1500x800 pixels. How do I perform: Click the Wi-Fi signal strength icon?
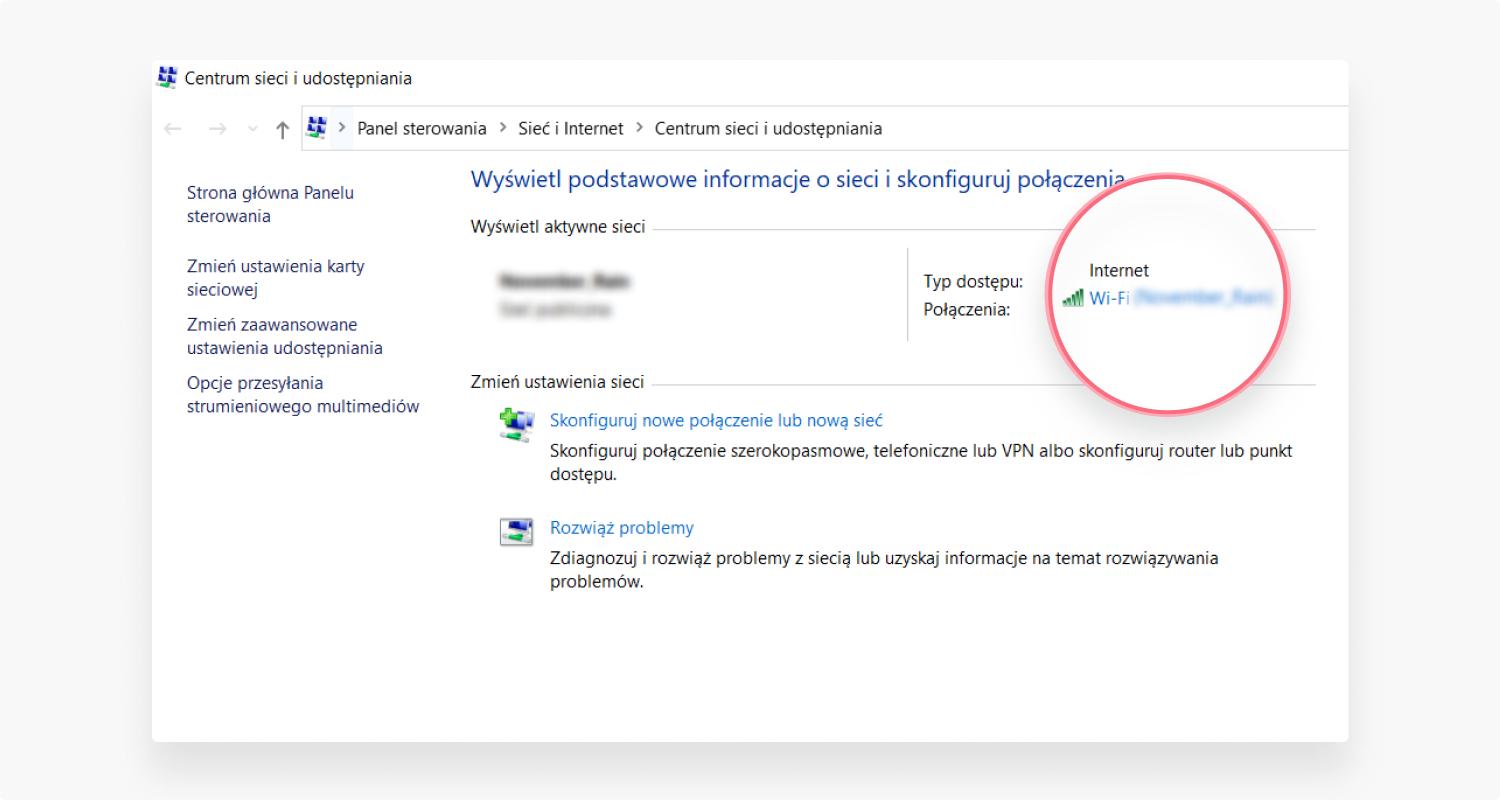1073,298
